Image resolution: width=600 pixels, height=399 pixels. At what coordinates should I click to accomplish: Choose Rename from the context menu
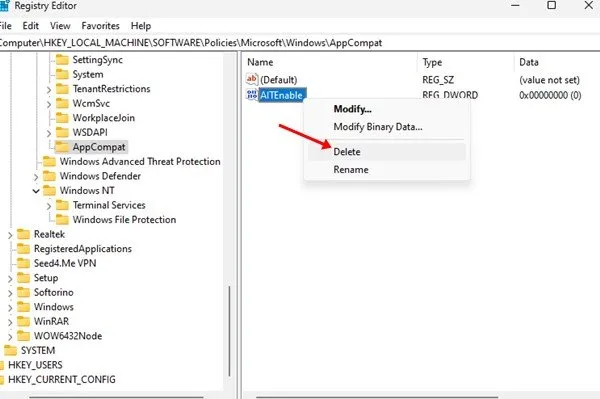coord(386,169)
